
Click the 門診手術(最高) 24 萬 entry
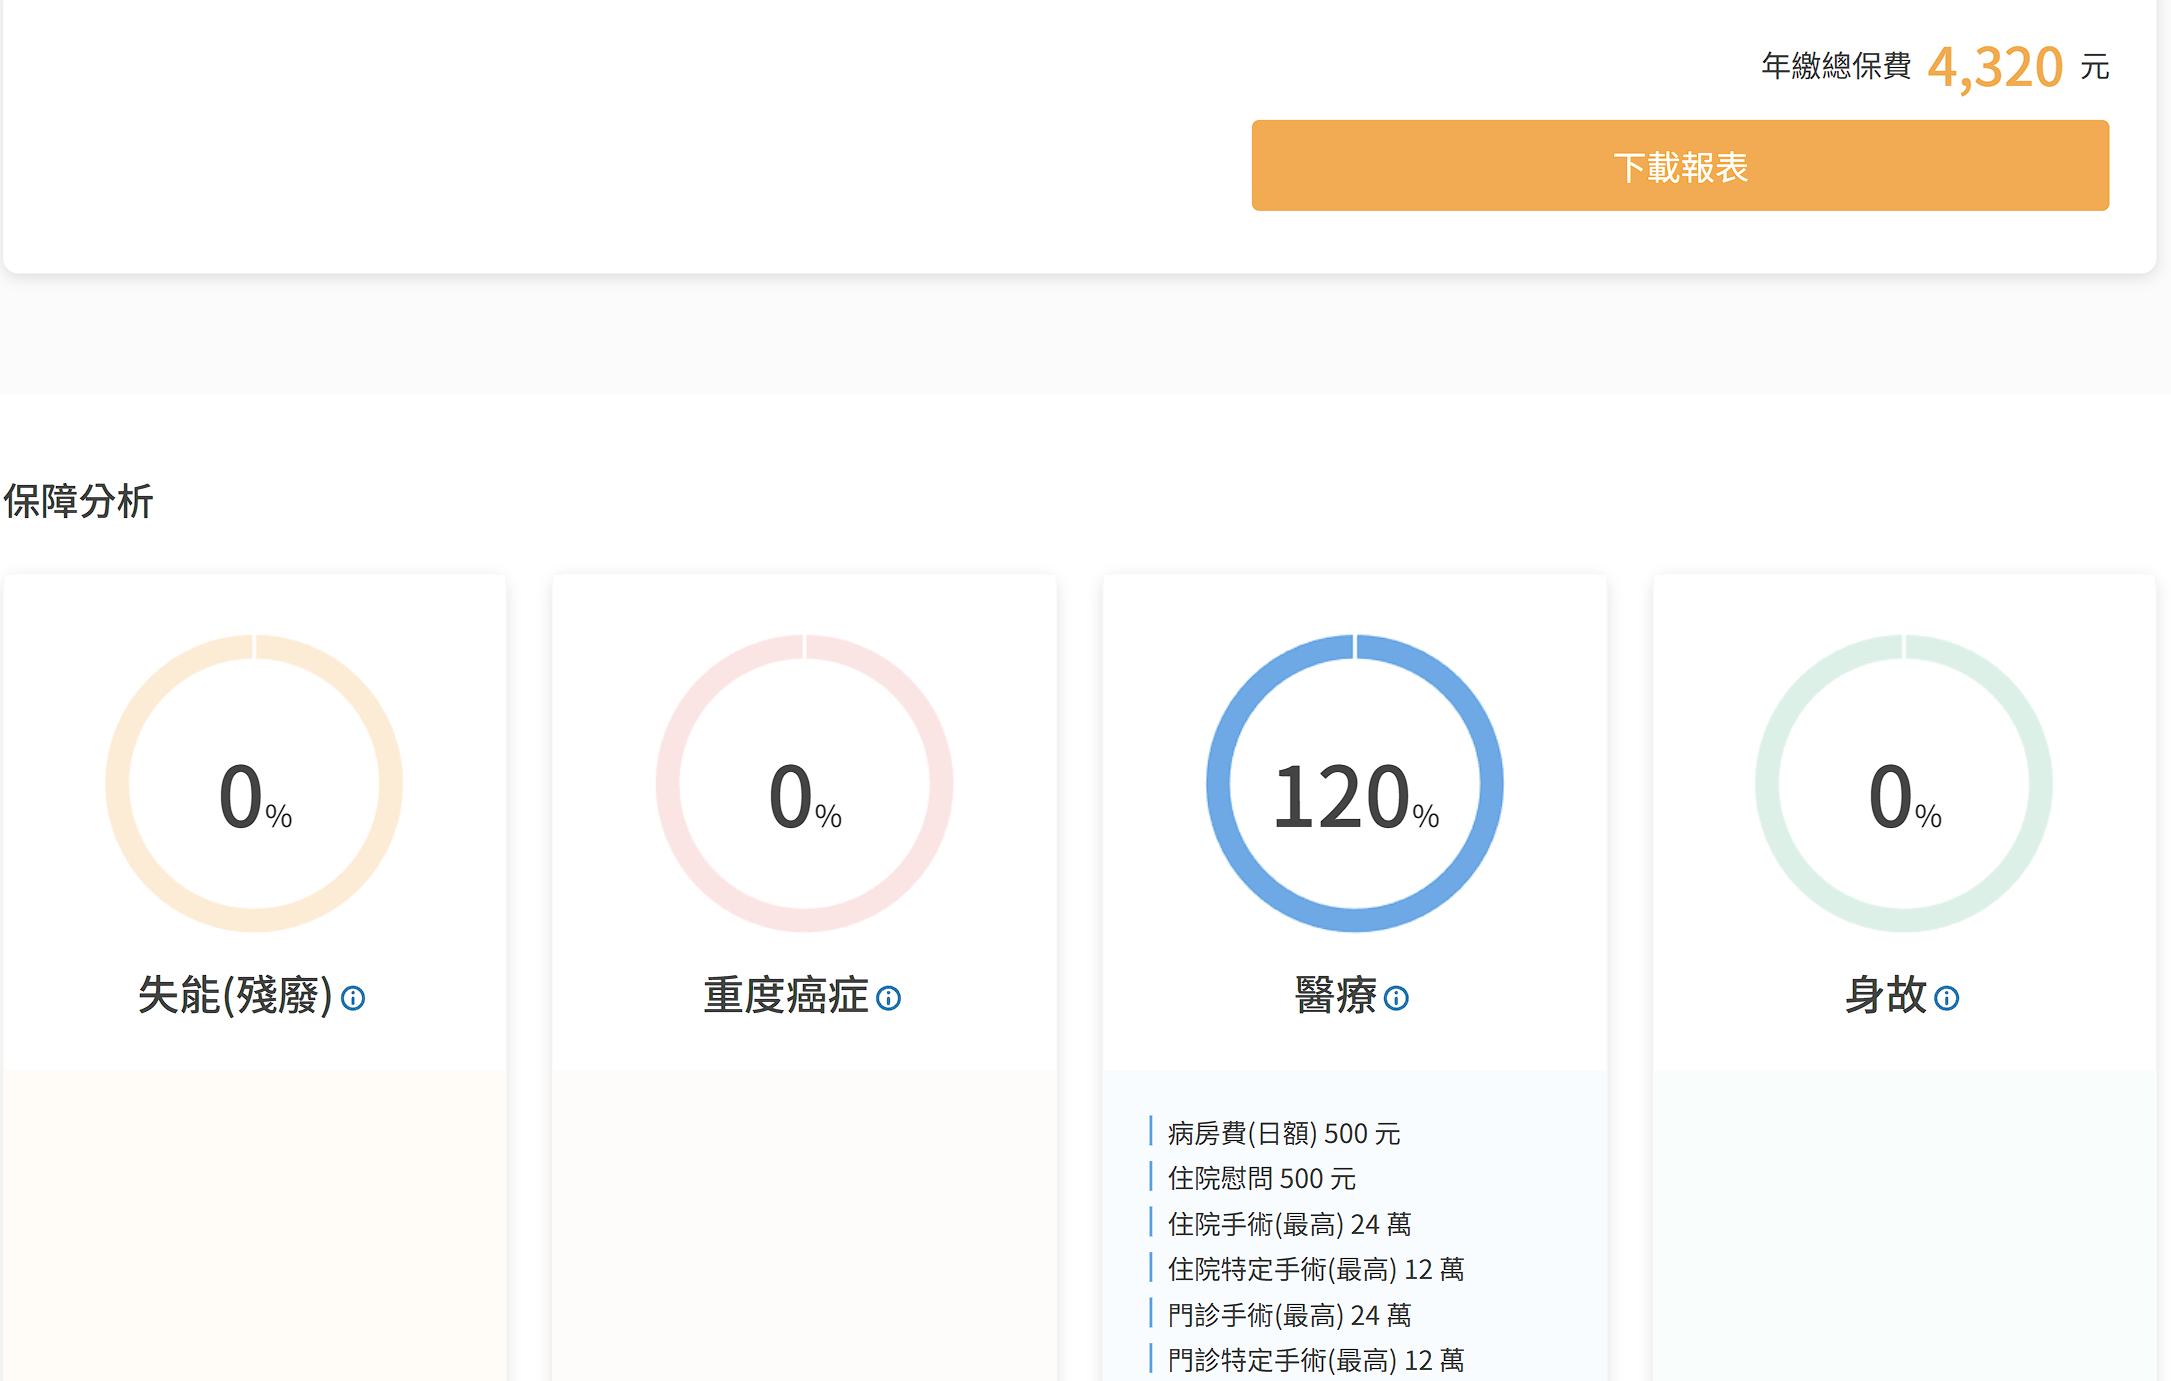point(1289,1316)
